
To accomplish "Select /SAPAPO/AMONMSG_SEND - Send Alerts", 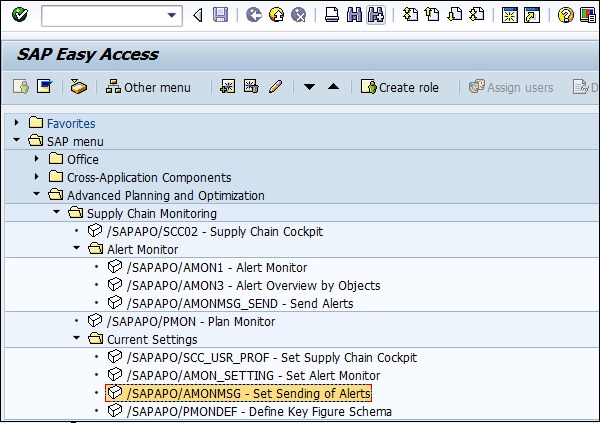I will 240,304.
